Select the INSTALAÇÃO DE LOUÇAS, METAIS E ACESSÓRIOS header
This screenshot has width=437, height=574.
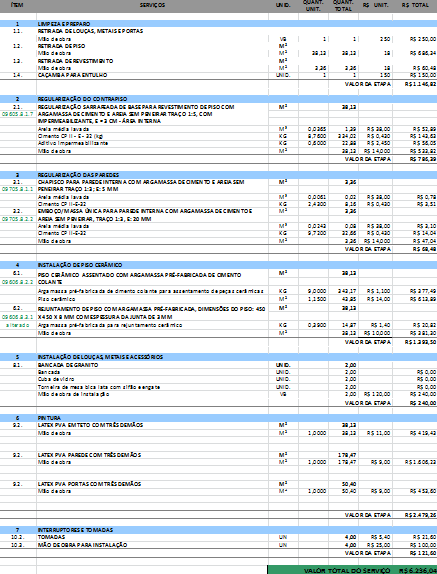(x=218, y=357)
